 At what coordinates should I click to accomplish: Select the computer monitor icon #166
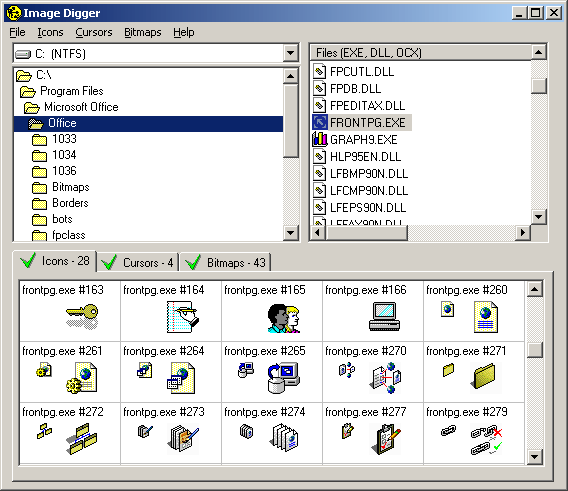click(384, 317)
